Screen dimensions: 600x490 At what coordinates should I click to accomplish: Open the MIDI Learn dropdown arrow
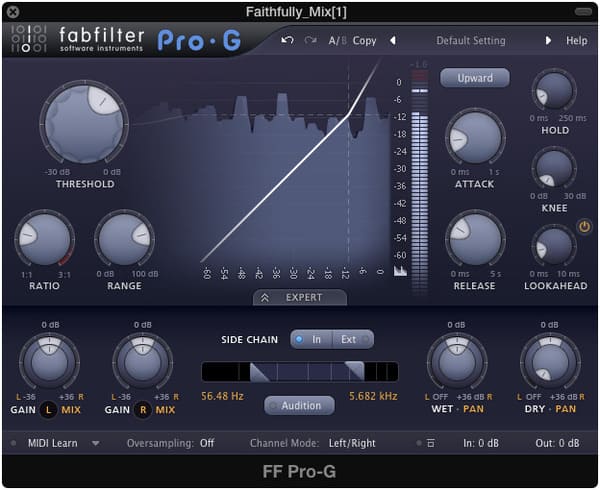click(96, 443)
